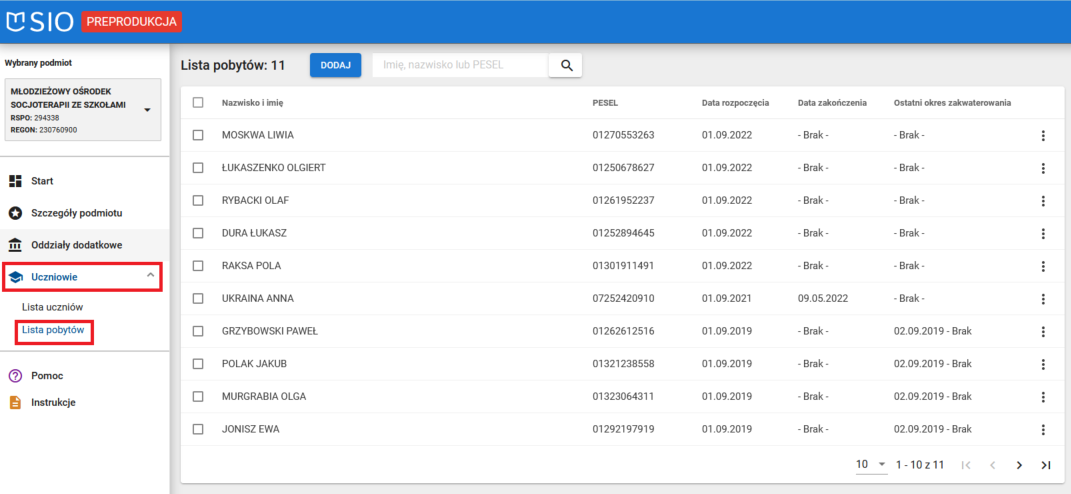Click the name or PESEL search field
This screenshot has width=1071, height=494.
coord(460,65)
